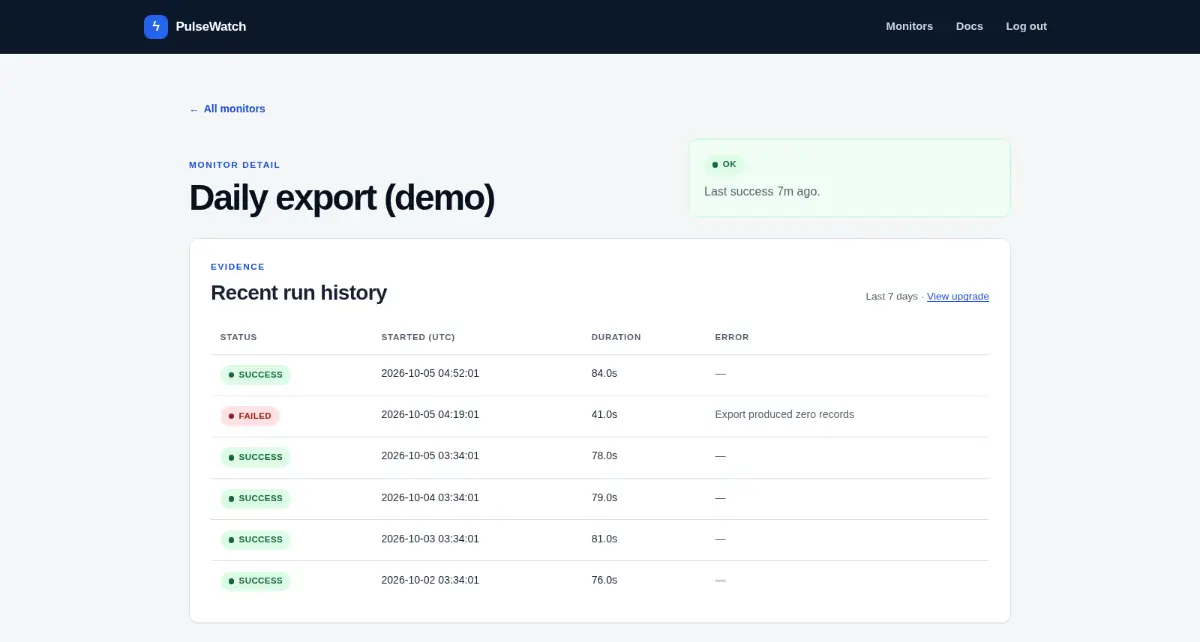Click the SUCCESS badge for 2026-10-02 run
Image resolution: width=1200 pixels, height=642 pixels.
point(256,581)
